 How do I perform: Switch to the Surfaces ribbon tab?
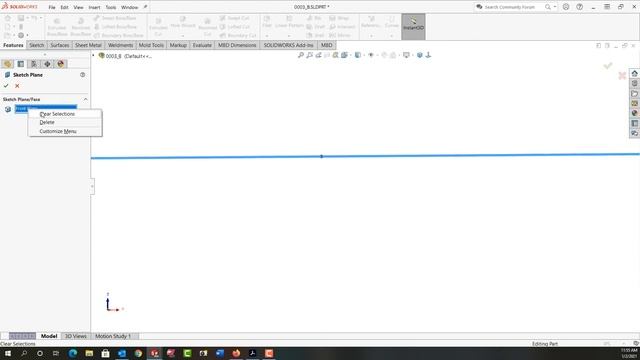(x=60, y=45)
